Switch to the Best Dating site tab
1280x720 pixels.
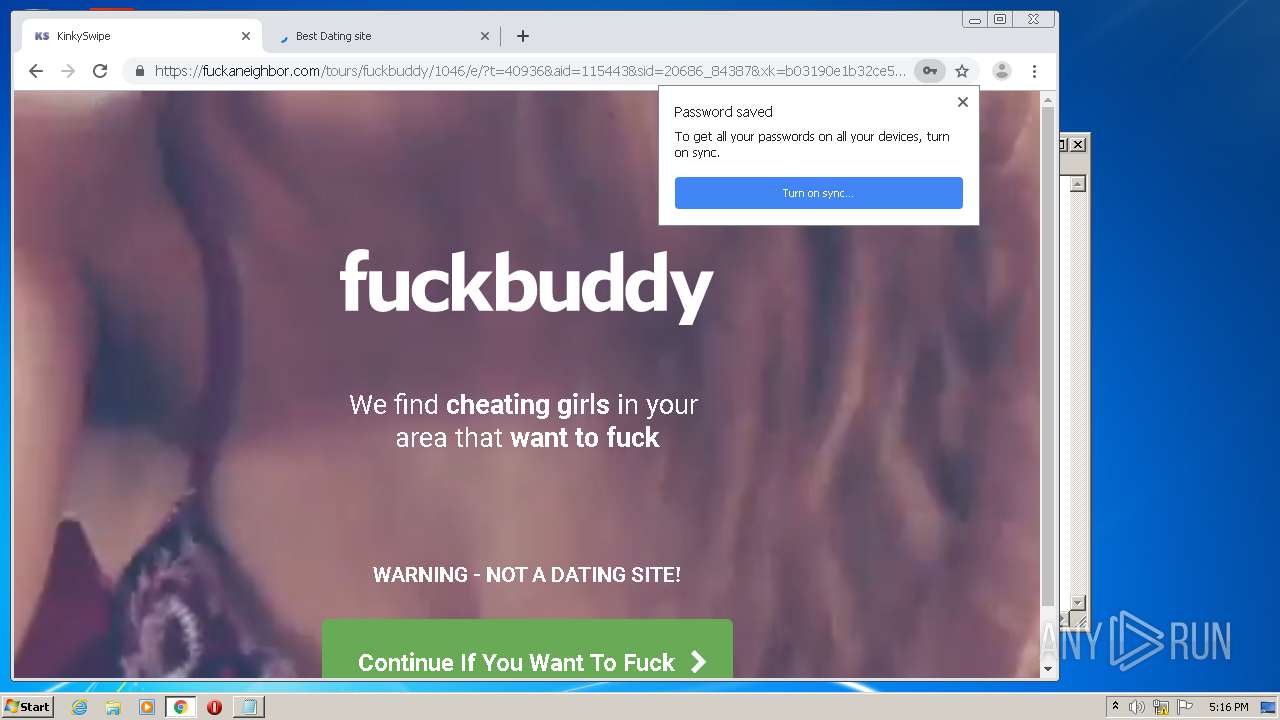[x=381, y=36]
